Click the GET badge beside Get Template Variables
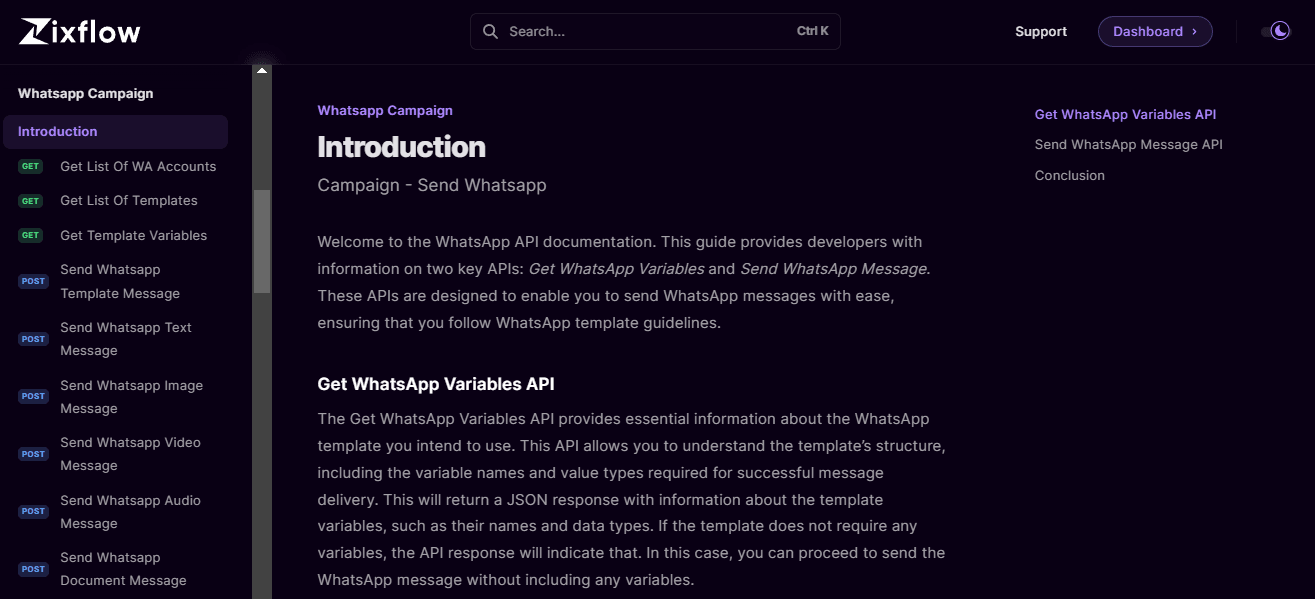 point(31,235)
